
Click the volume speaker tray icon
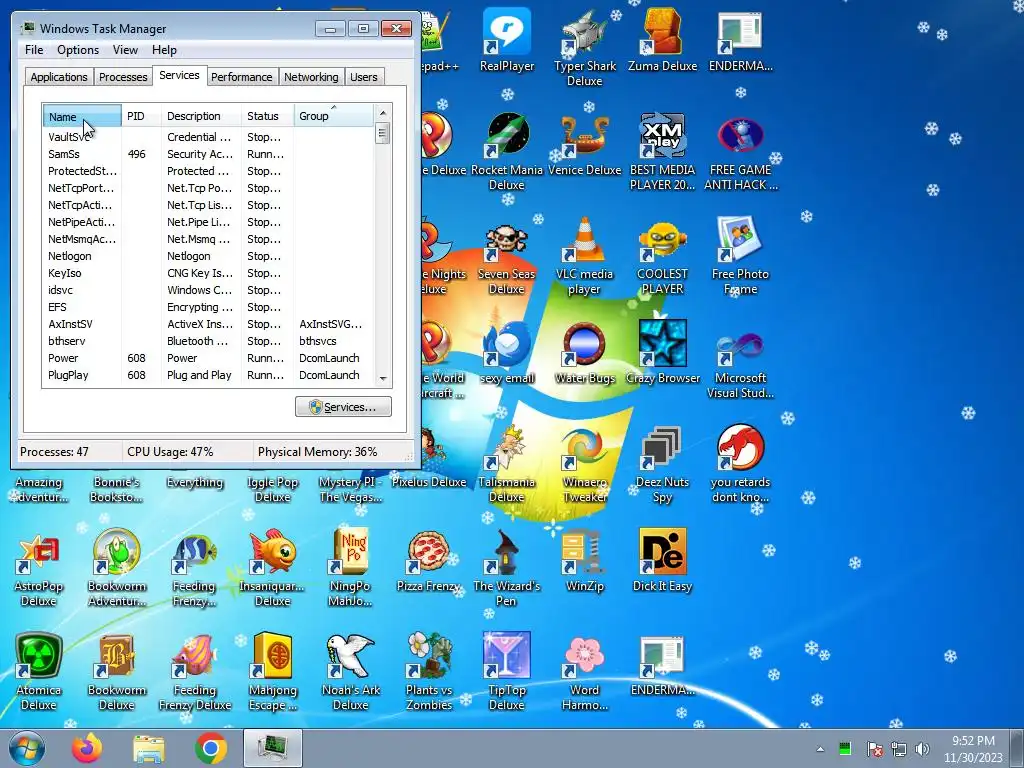[922, 749]
